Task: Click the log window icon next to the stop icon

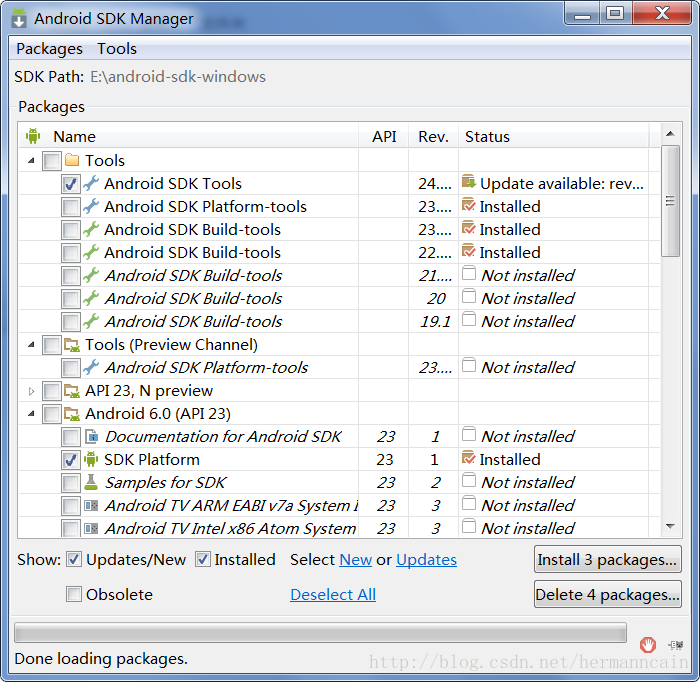Action: coord(675,645)
